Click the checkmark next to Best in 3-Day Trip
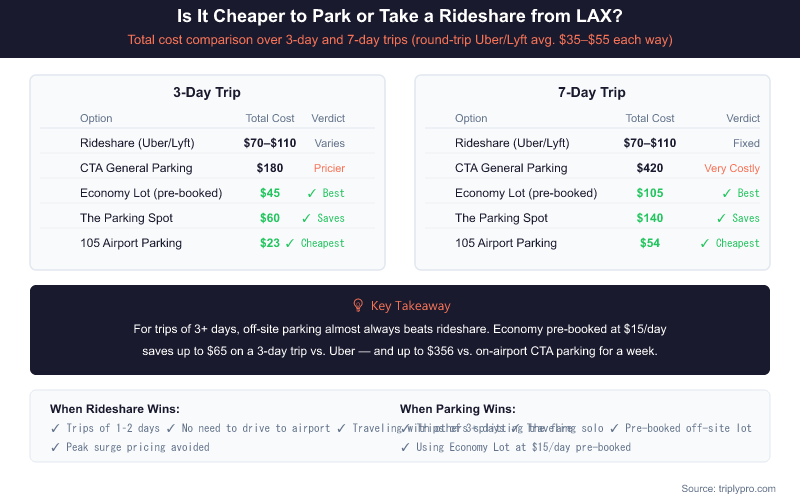800x500 pixels. tap(310, 193)
